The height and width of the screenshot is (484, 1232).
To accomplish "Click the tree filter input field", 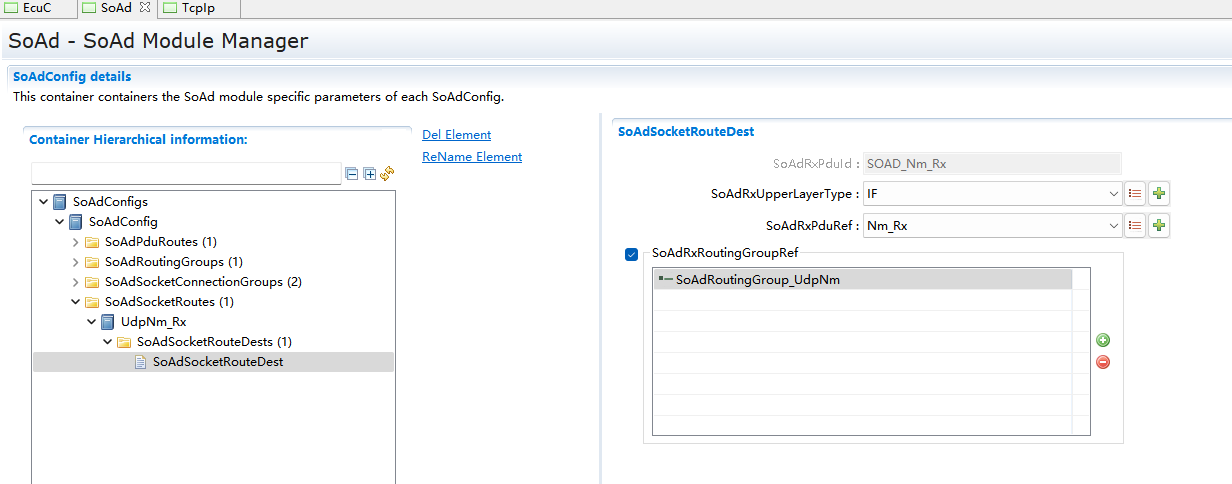I will (186, 174).
